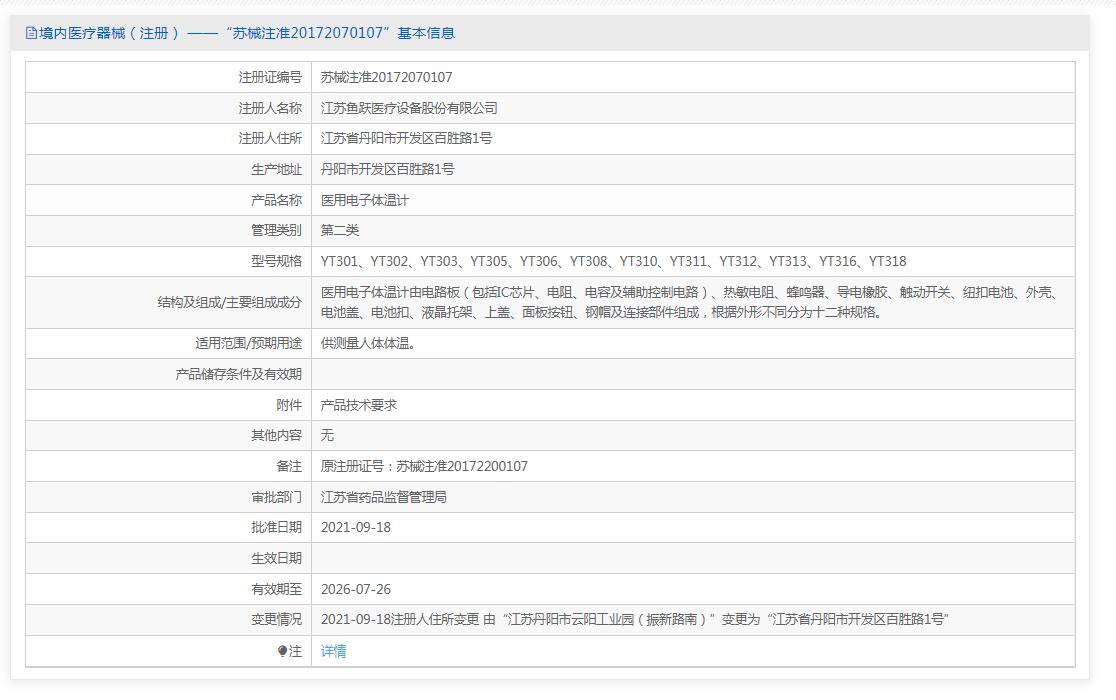1116x700 pixels.
Task: Click the 注册人名称 row label
Action: (270, 108)
